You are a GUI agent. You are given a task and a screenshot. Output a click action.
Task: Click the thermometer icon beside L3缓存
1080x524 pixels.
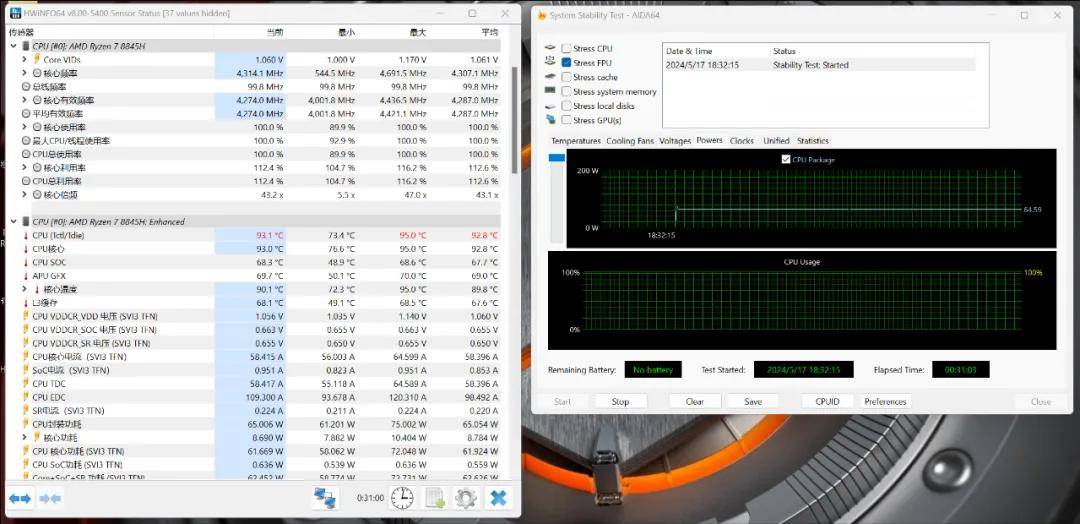pos(26,303)
